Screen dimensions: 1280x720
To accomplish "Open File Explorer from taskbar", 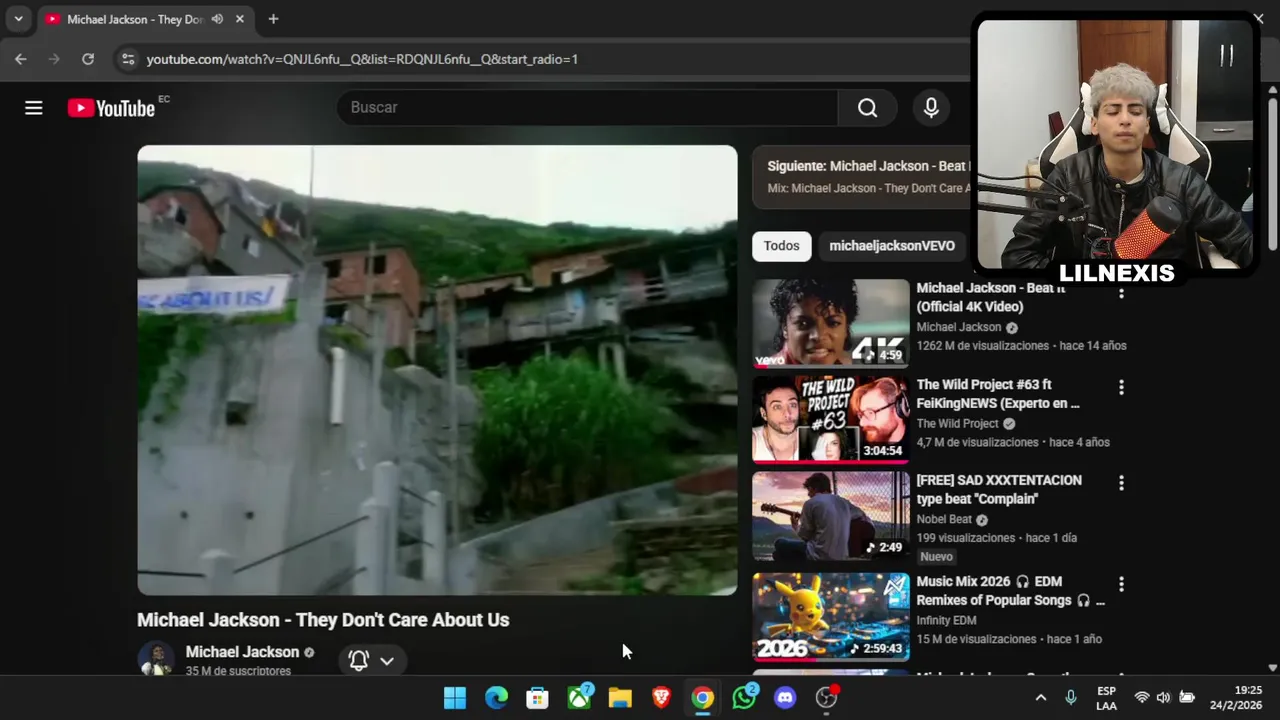I will click(x=620, y=698).
